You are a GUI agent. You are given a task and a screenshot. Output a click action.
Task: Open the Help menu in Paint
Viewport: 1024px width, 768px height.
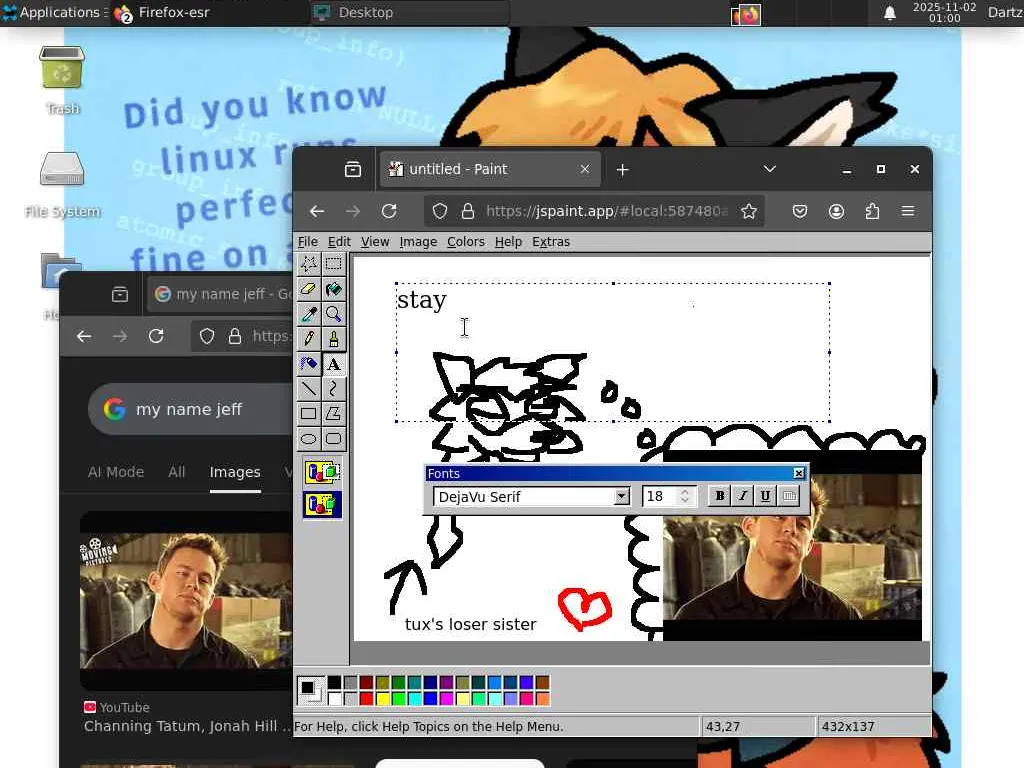(508, 242)
